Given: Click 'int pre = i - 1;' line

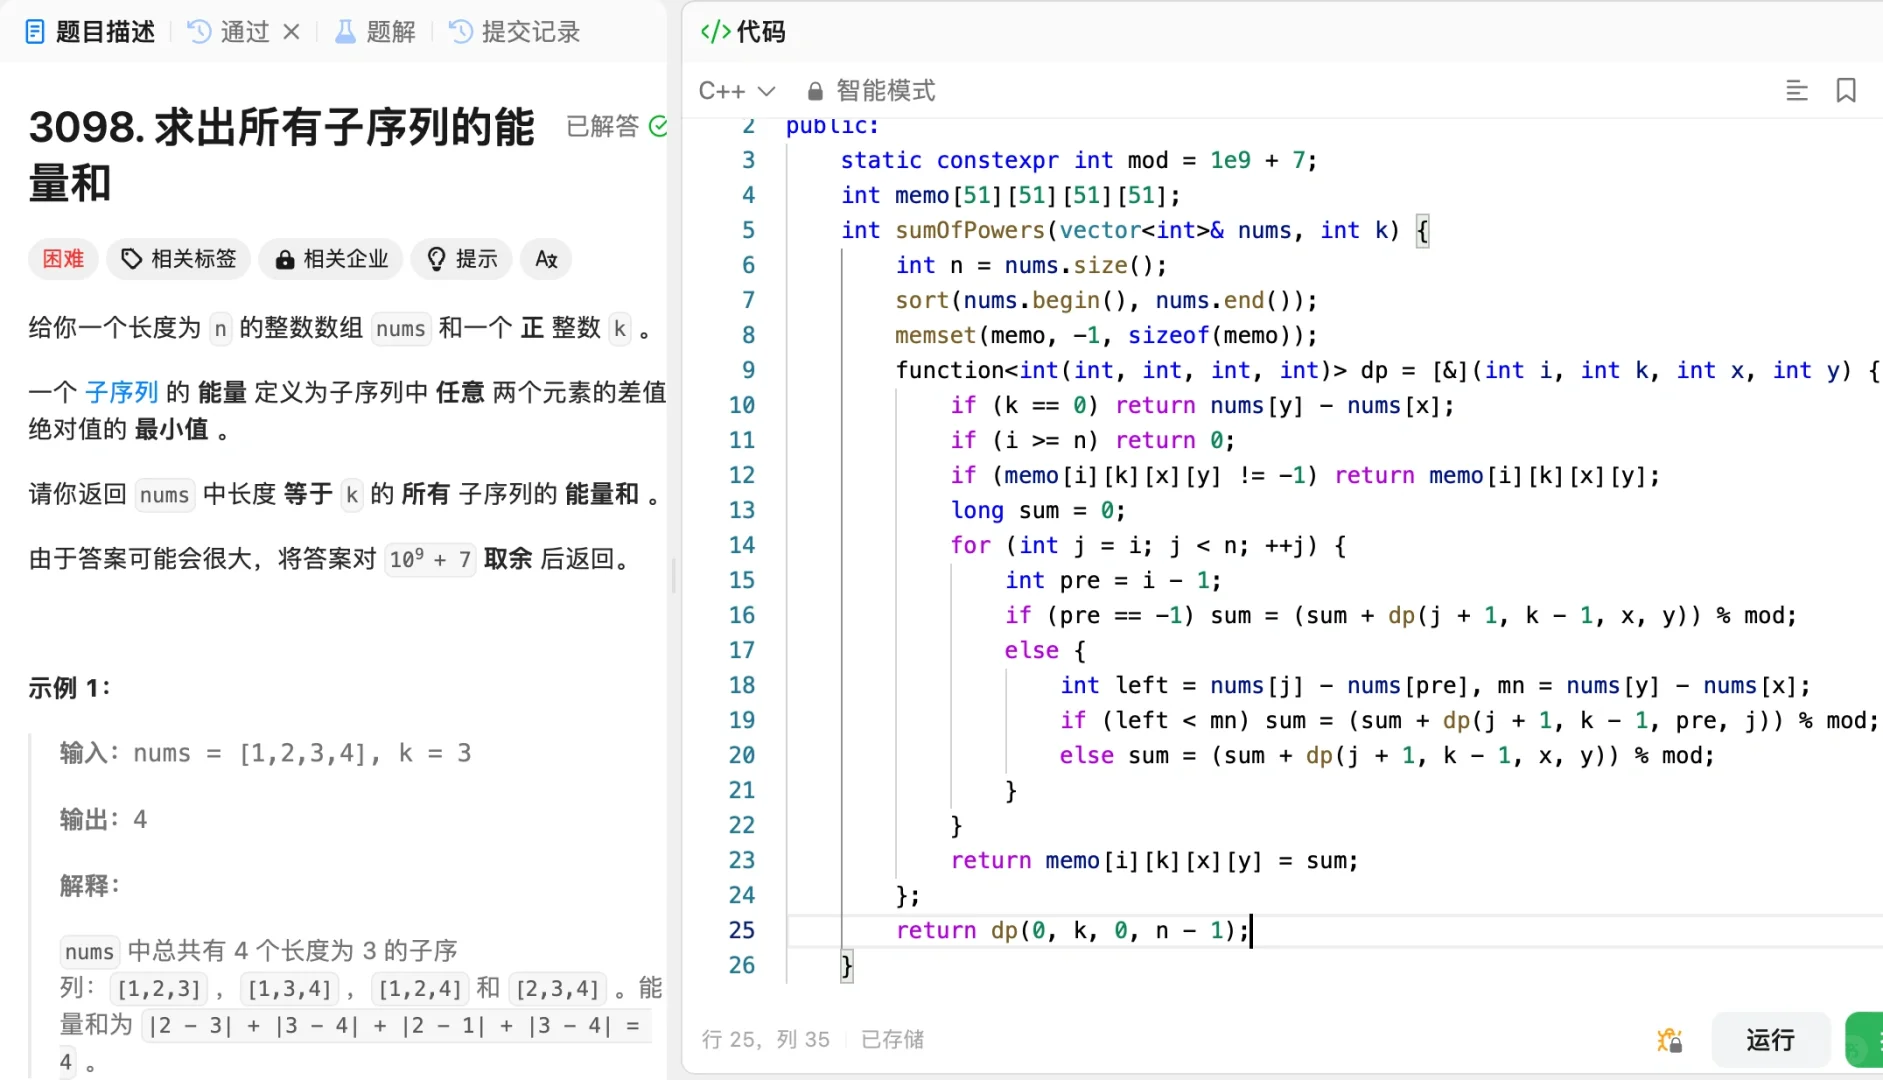Looking at the screenshot, I should 1113,580.
